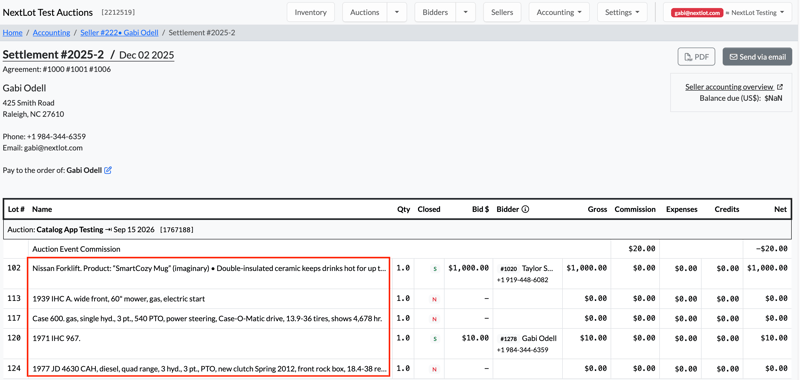Click the 1939 IHC A lot name
This screenshot has height=380, width=800.
(x=119, y=299)
